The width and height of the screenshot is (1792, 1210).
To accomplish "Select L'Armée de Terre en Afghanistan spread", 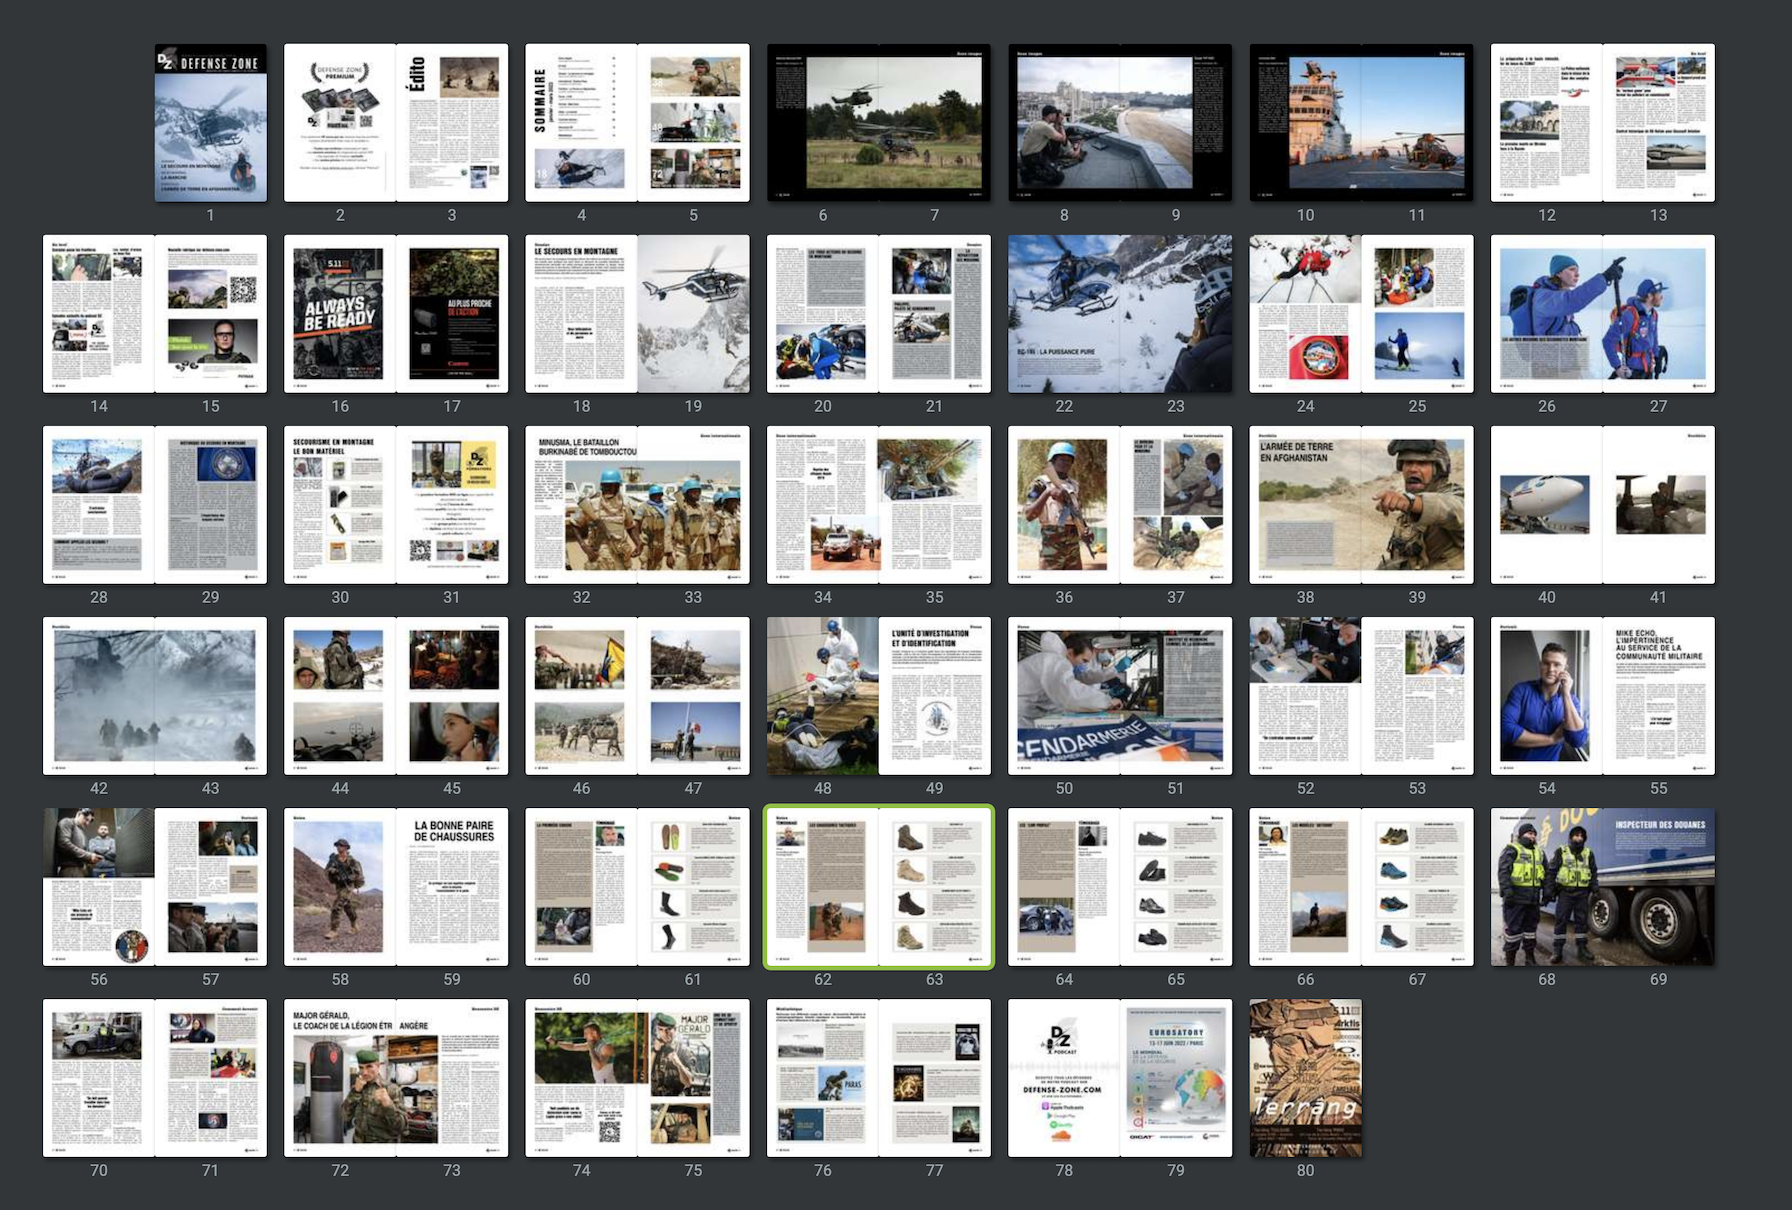I will [1361, 505].
